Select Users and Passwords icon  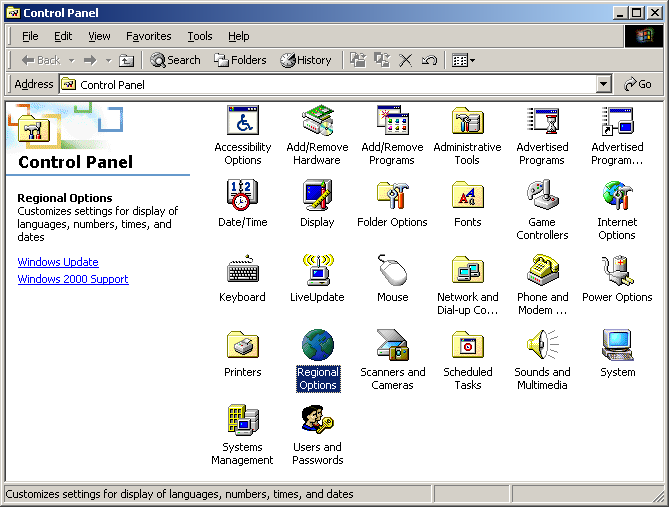point(317,420)
